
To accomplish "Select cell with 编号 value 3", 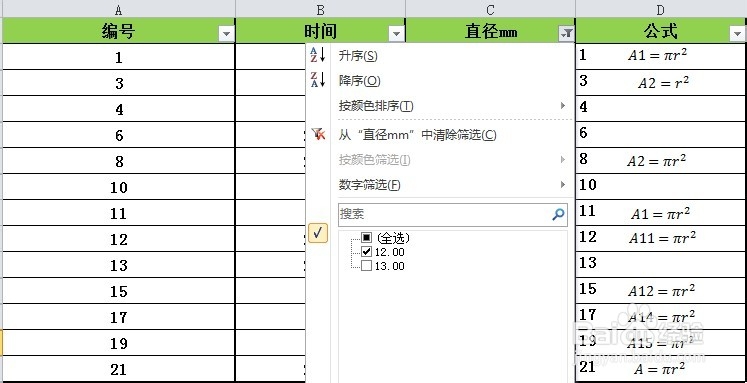I will point(119,83).
